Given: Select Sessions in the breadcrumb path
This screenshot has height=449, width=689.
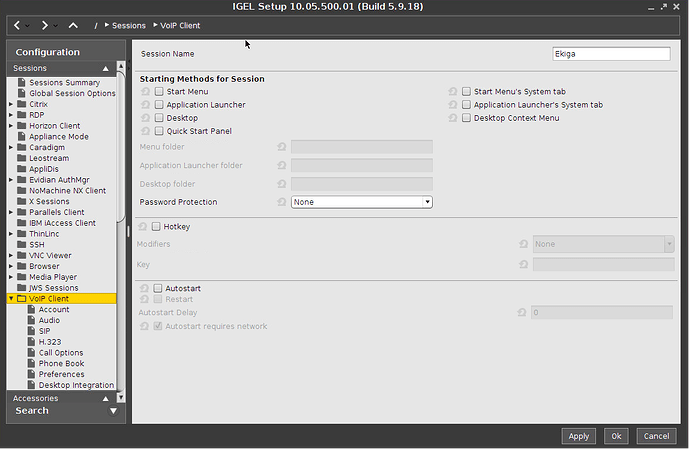Looking at the screenshot, I should click(x=128, y=24).
